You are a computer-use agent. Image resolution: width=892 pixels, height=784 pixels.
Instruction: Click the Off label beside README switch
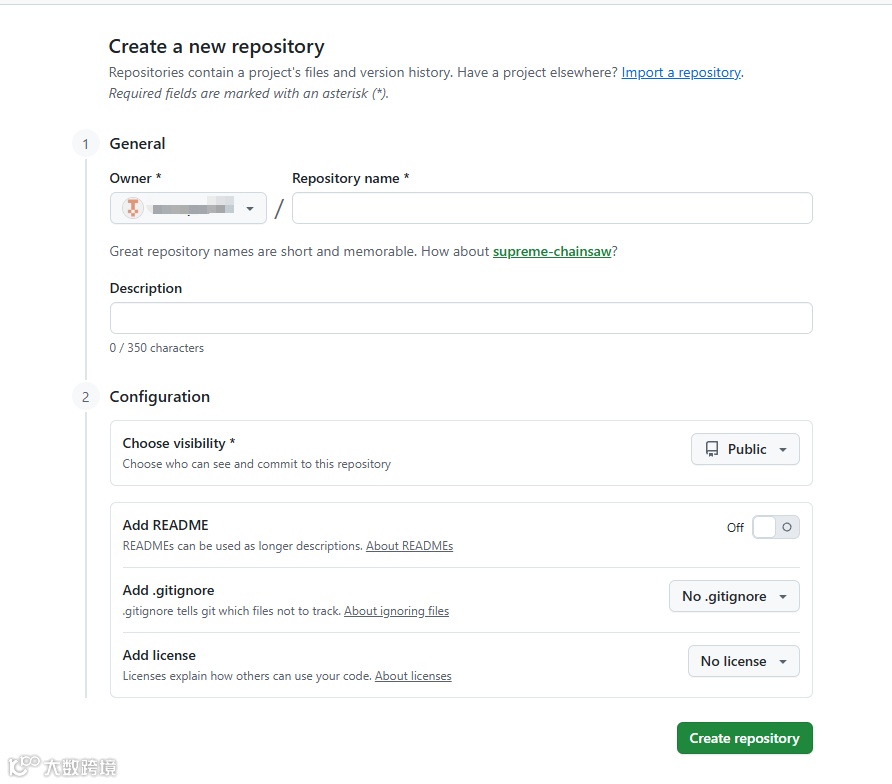(735, 527)
